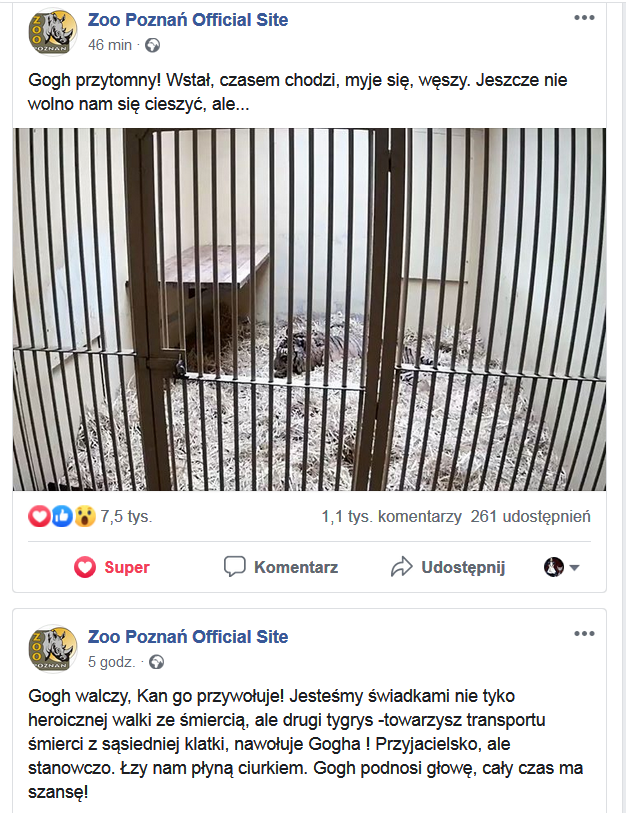This screenshot has height=813, width=626.
Task: Open the 1,1 tys. komentarzy link
Action: pos(391,516)
